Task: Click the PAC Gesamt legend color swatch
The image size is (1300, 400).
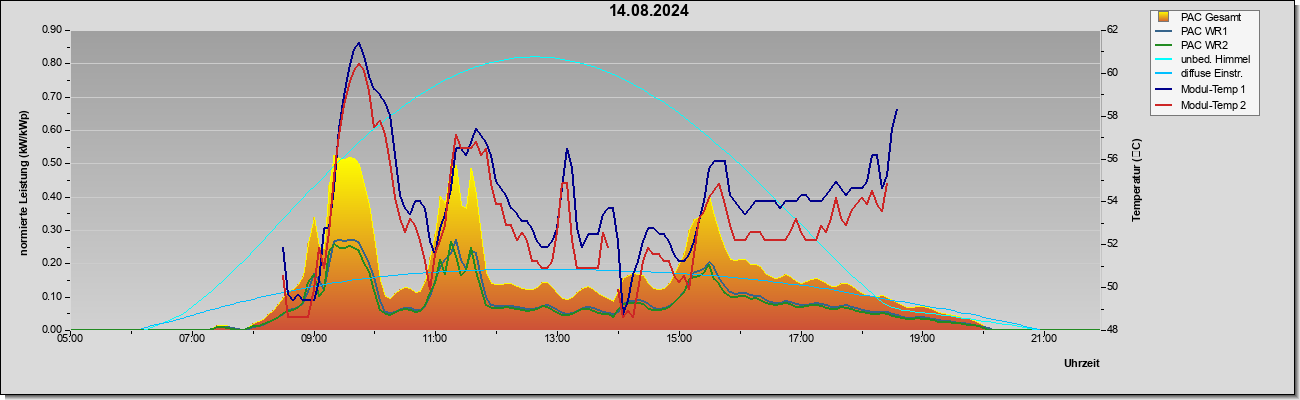Action: (x=1163, y=17)
